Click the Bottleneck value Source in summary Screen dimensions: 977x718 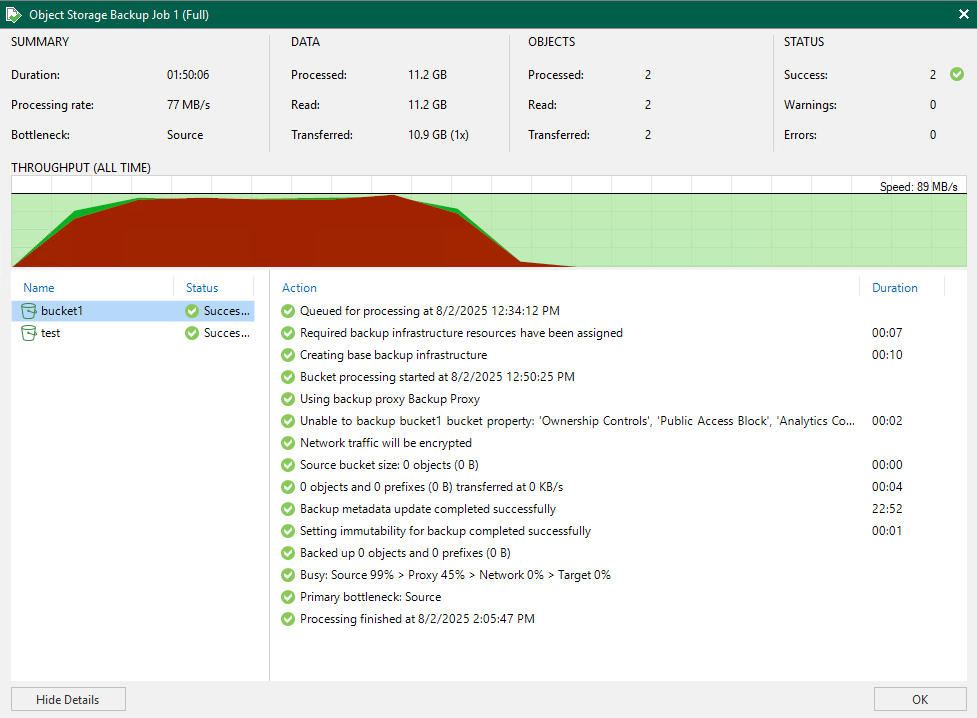pos(184,135)
